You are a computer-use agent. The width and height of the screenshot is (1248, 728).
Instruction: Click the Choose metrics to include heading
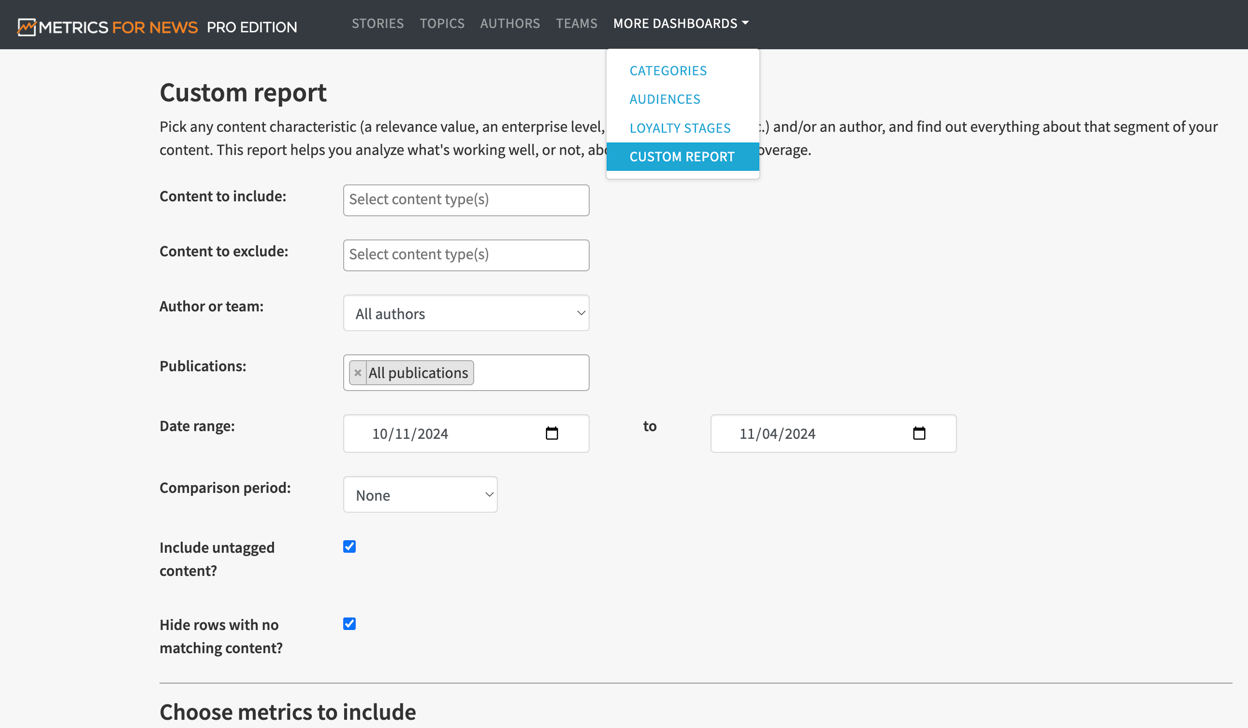pyautogui.click(x=288, y=712)
